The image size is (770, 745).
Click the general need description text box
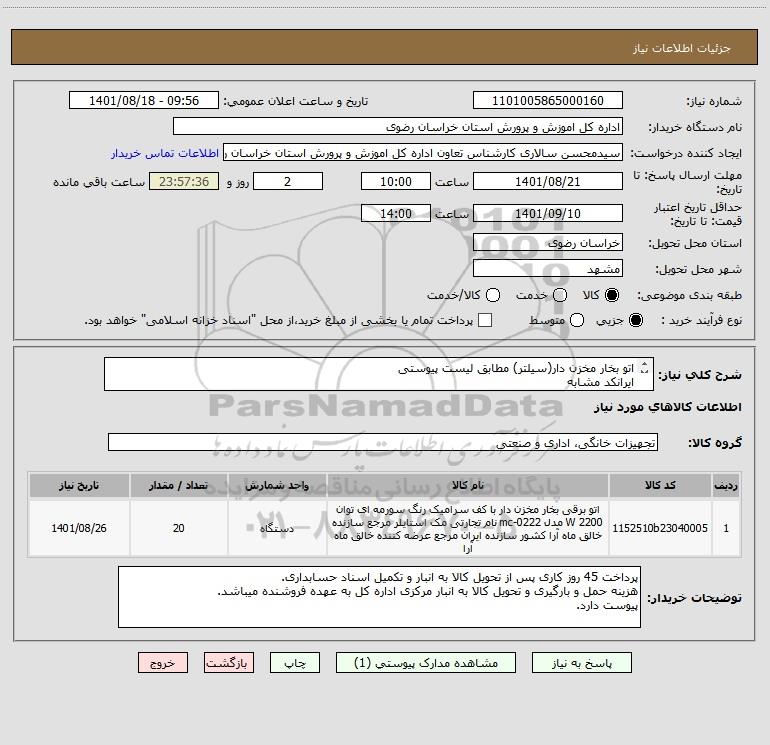[379, 374]
